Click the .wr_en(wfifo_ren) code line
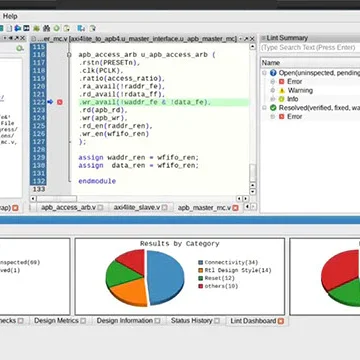Image resolution: width=360 pixels, height=360 pixels. click(x=114, y=134)
